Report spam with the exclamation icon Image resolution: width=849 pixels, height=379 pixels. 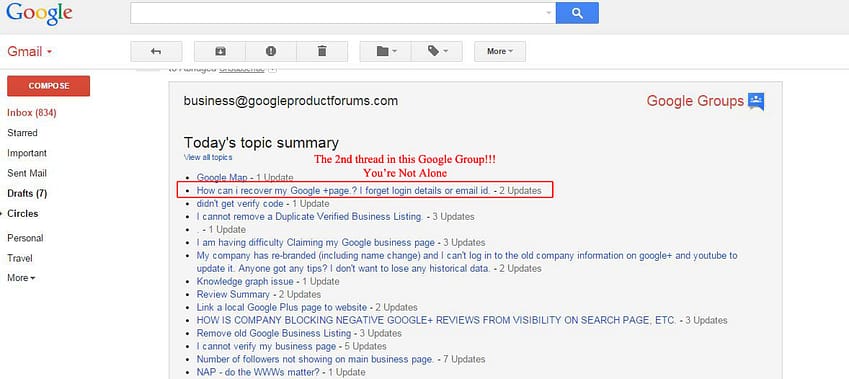point(271,51)
